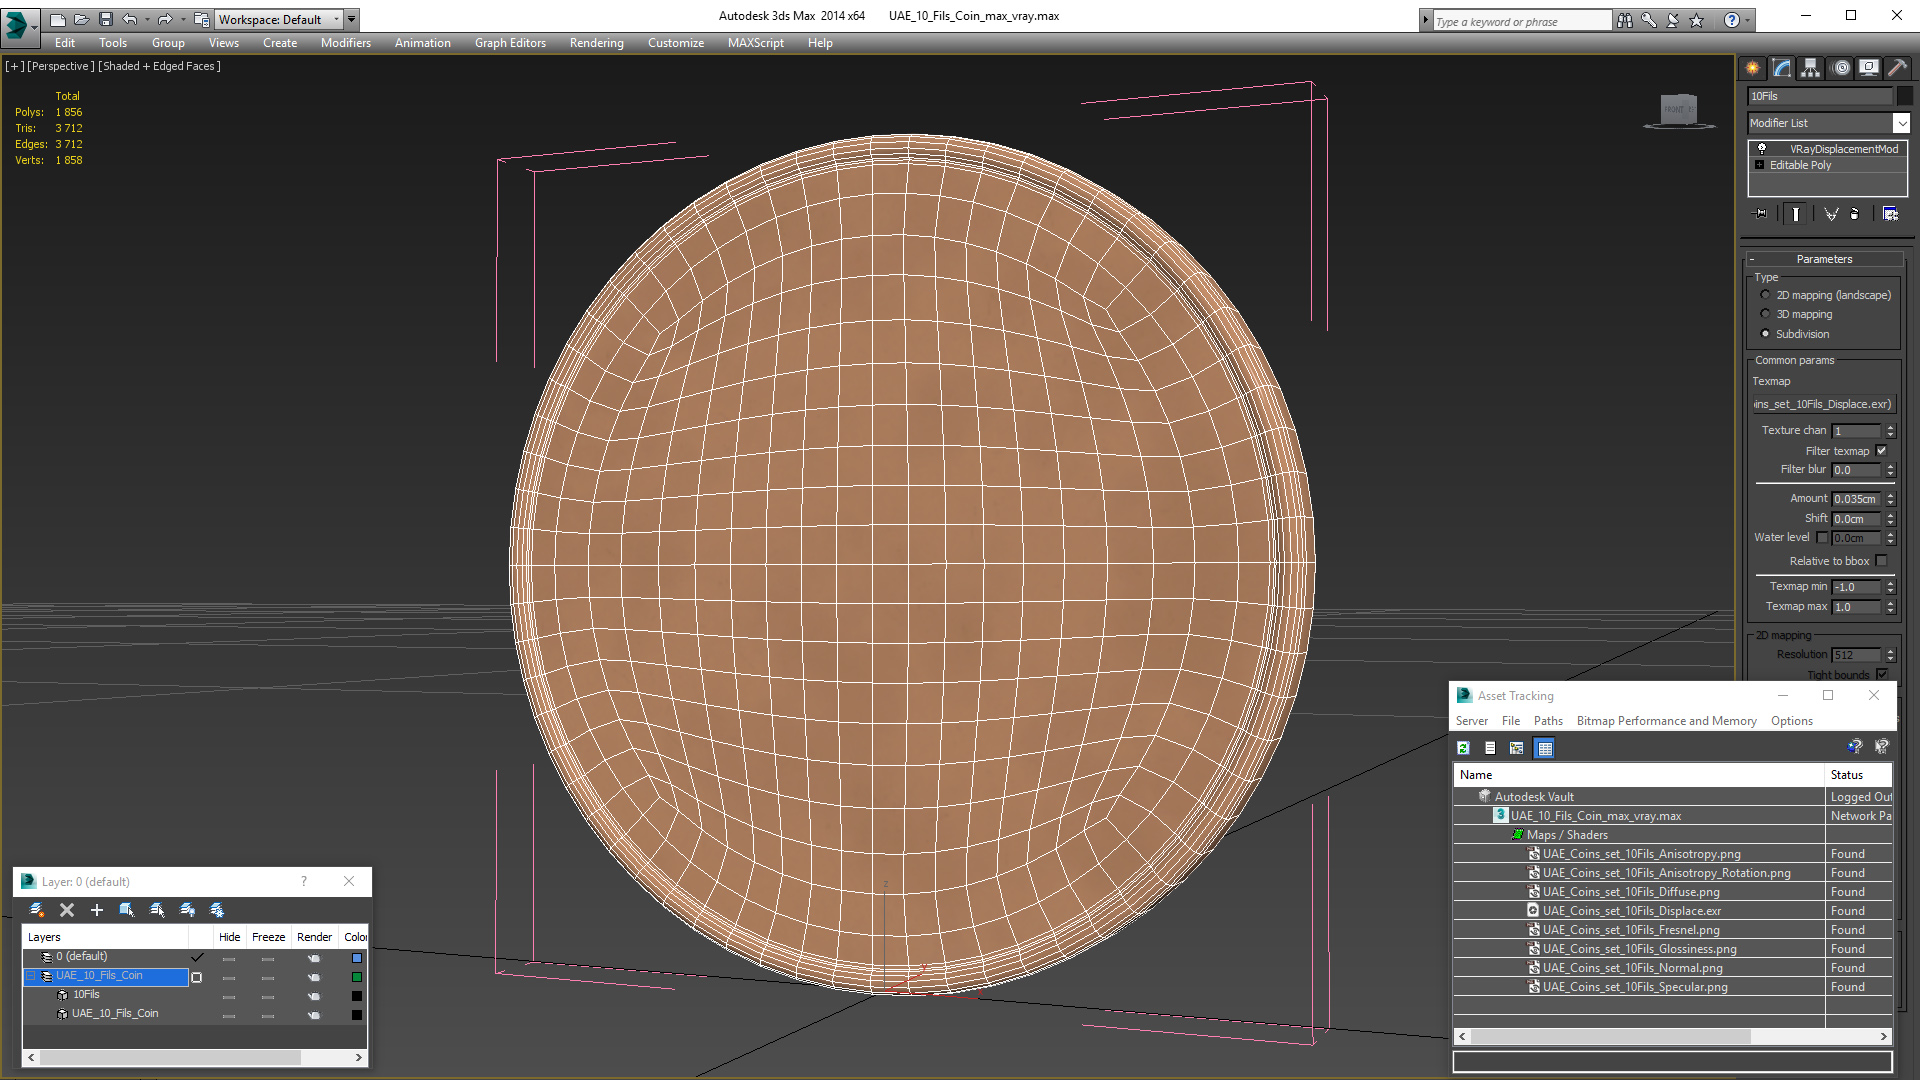Click the Undo arrow icon
This screenshot has width=1920, height=1080.
point(130,19)
